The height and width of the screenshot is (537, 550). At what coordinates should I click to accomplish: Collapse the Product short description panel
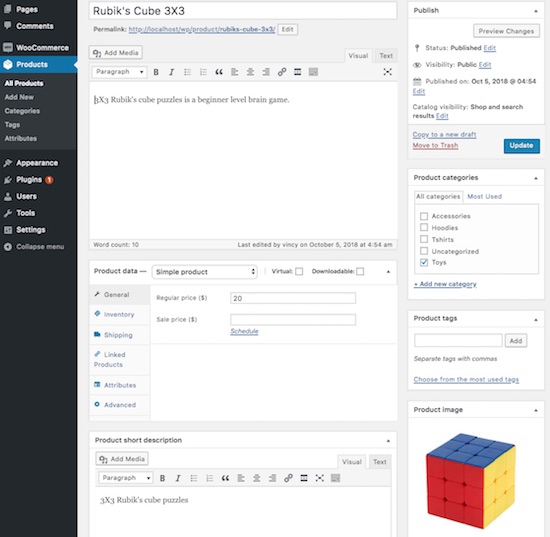tap(388, 441)
